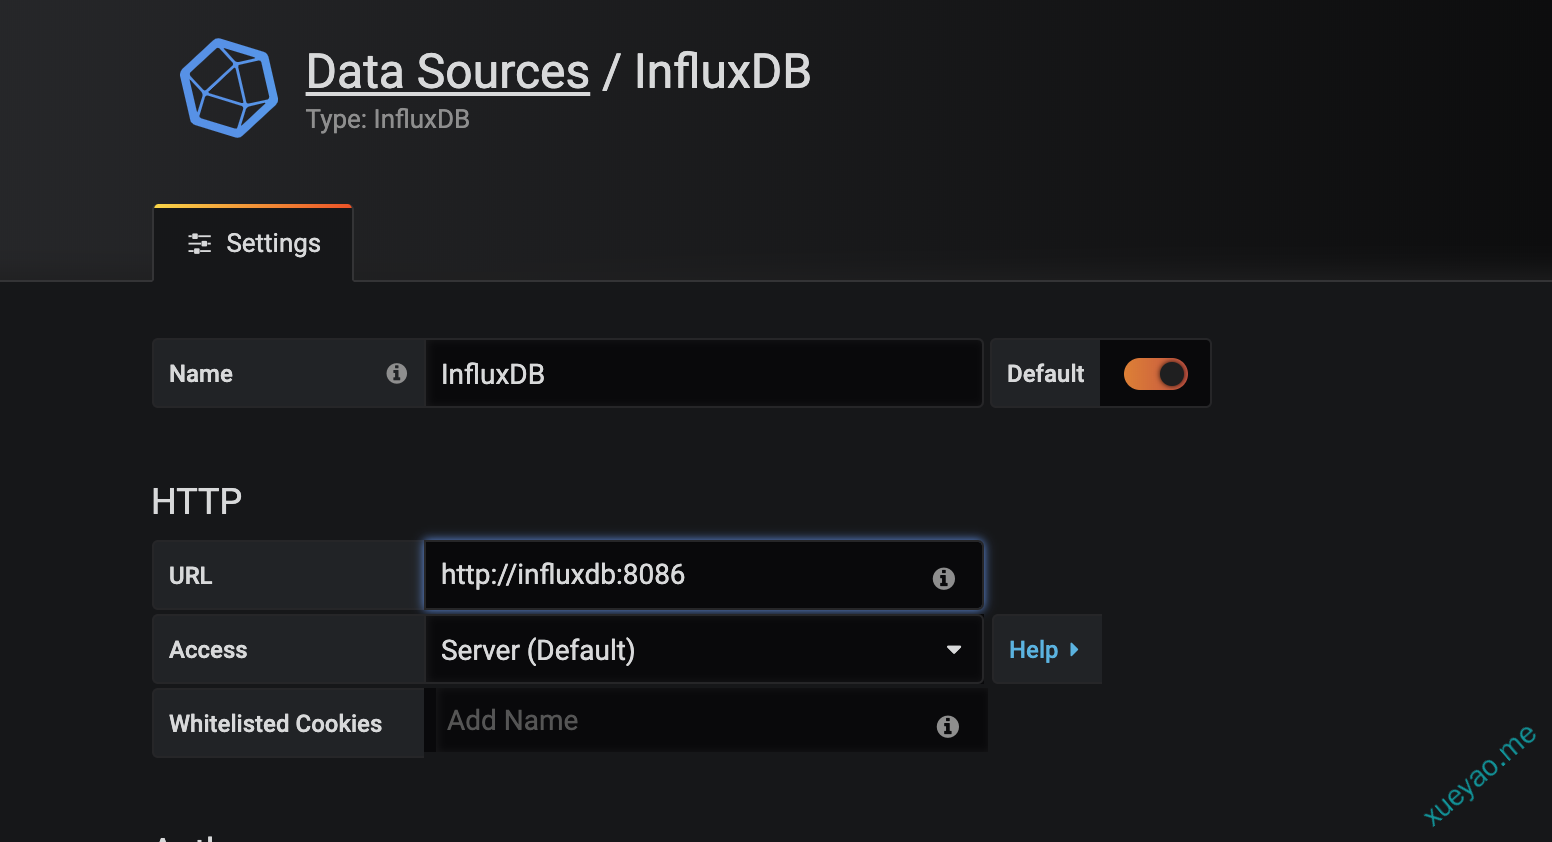1552x842 pixels.
Task: Click the info icon beside Name label
Action: click(397, 373)
